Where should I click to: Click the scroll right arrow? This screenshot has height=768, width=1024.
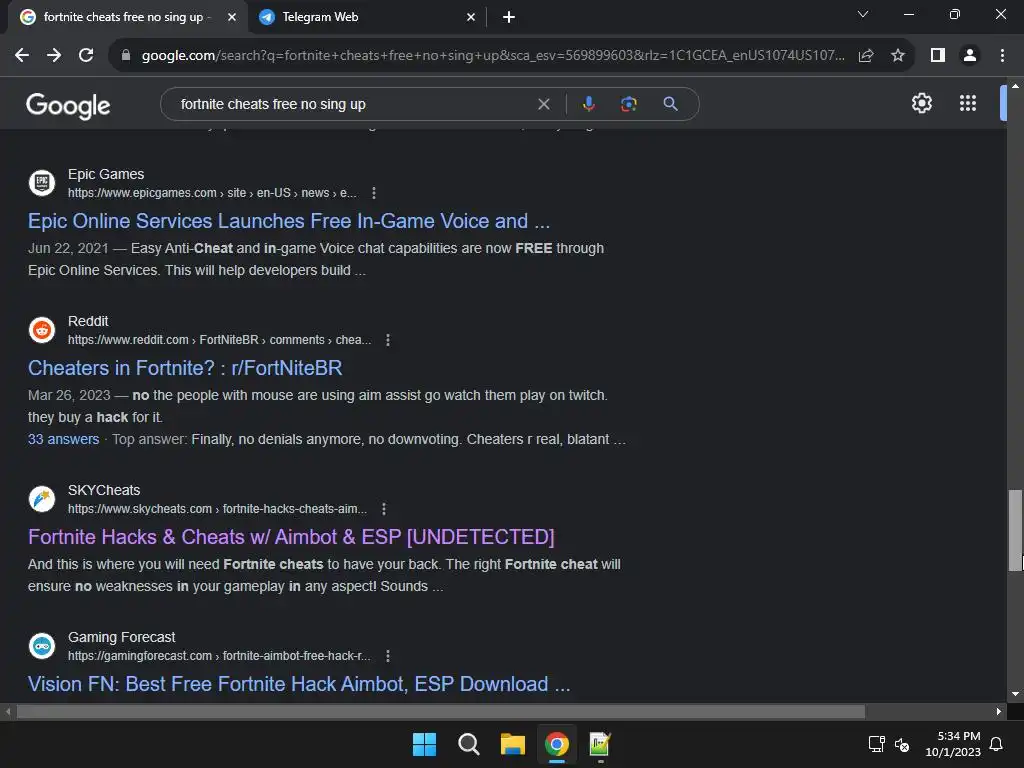(999, 711)
